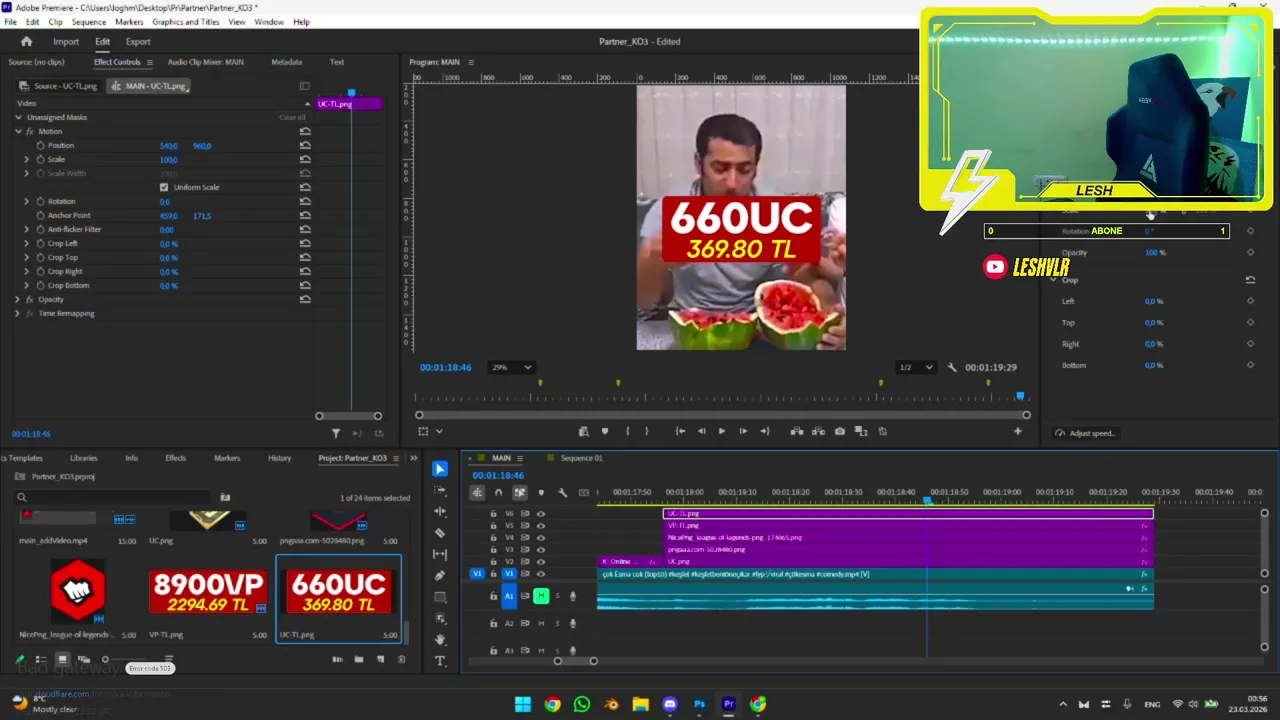Open the 29% zoom level dropdown

coord(512,367)
